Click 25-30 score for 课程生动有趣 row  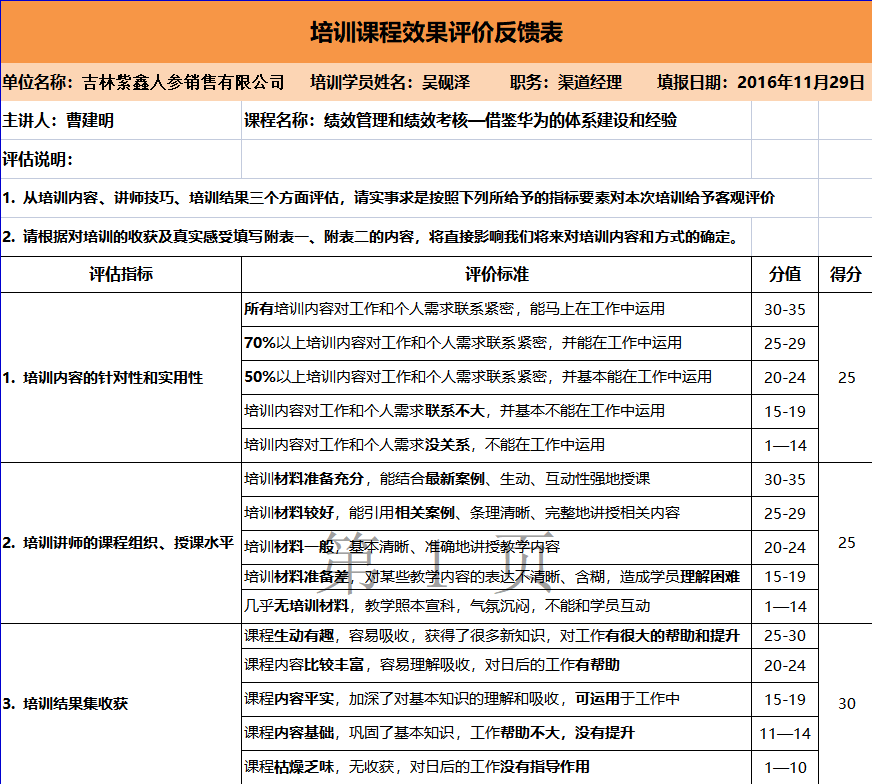[785, 636]
